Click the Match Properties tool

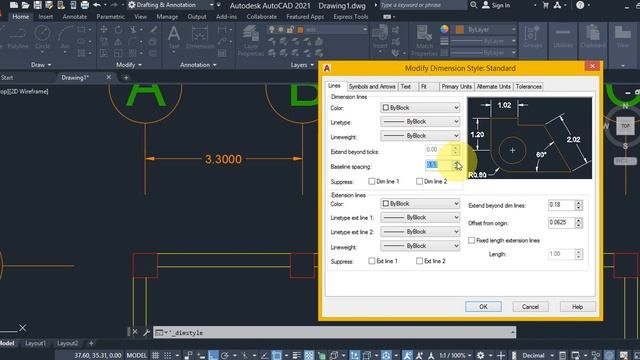(x=424, y=41)
